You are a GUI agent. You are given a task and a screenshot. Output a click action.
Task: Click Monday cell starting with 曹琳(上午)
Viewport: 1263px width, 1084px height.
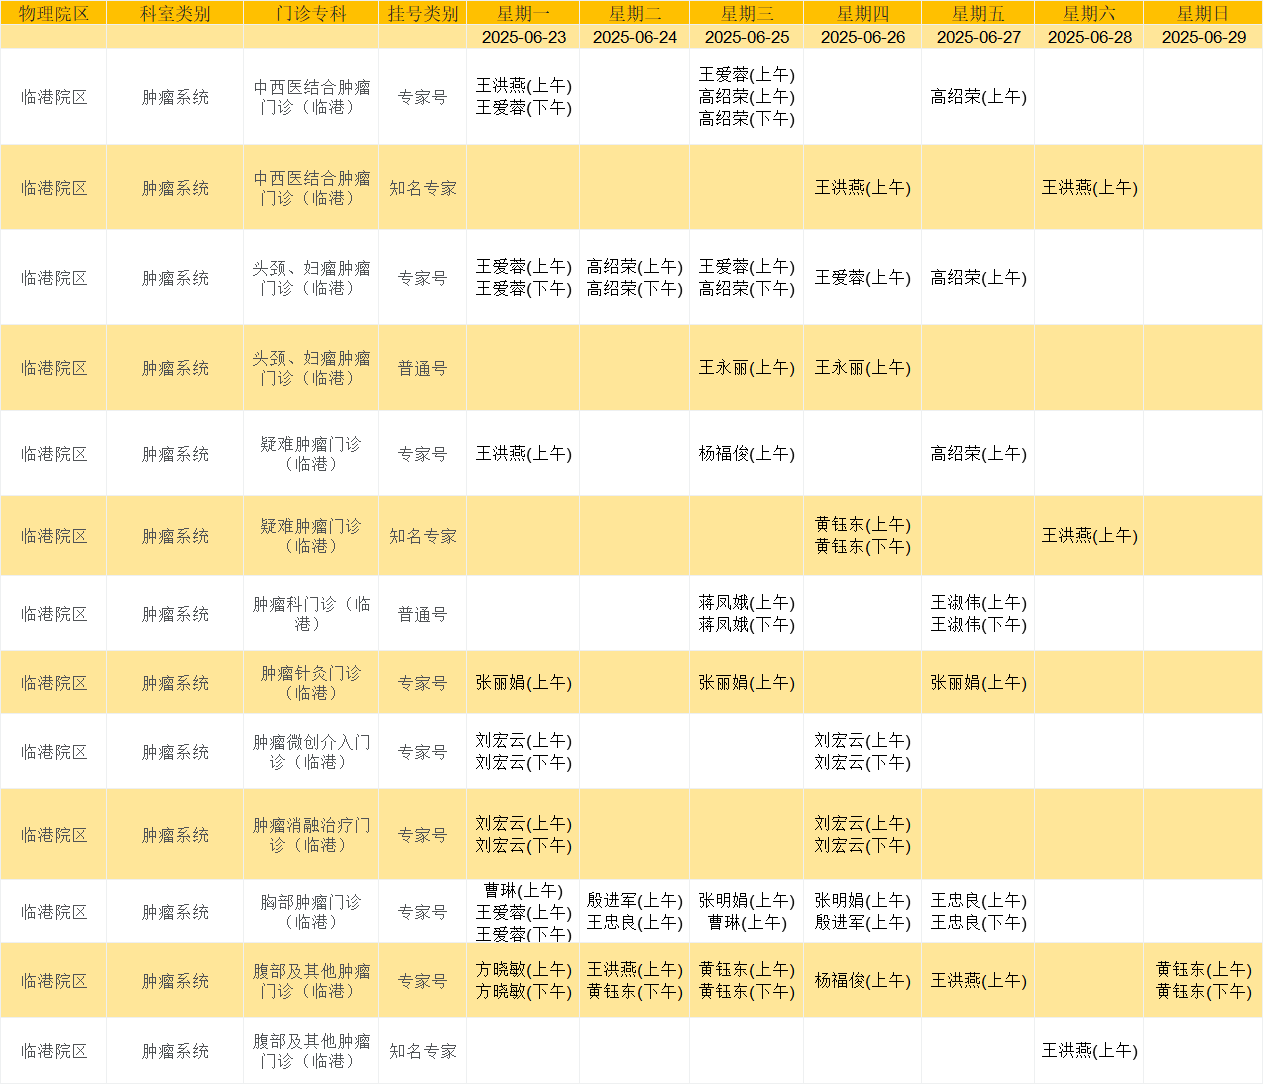coord(523,912)
